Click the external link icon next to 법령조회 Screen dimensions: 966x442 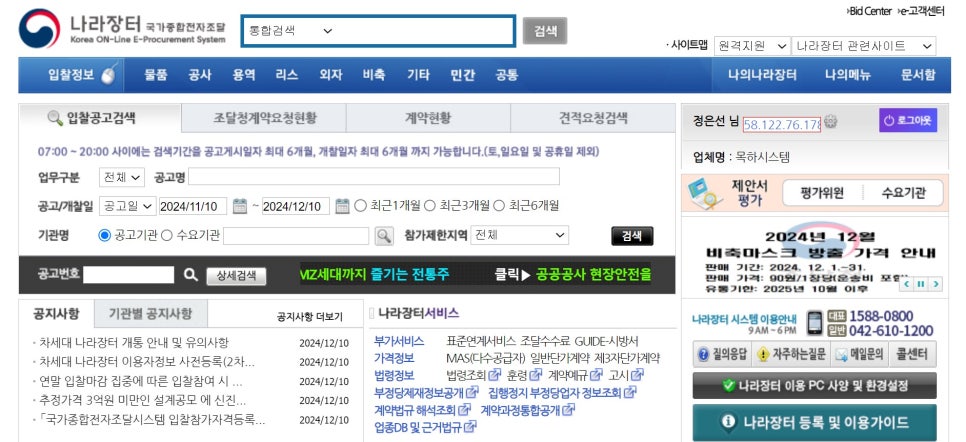495,375
